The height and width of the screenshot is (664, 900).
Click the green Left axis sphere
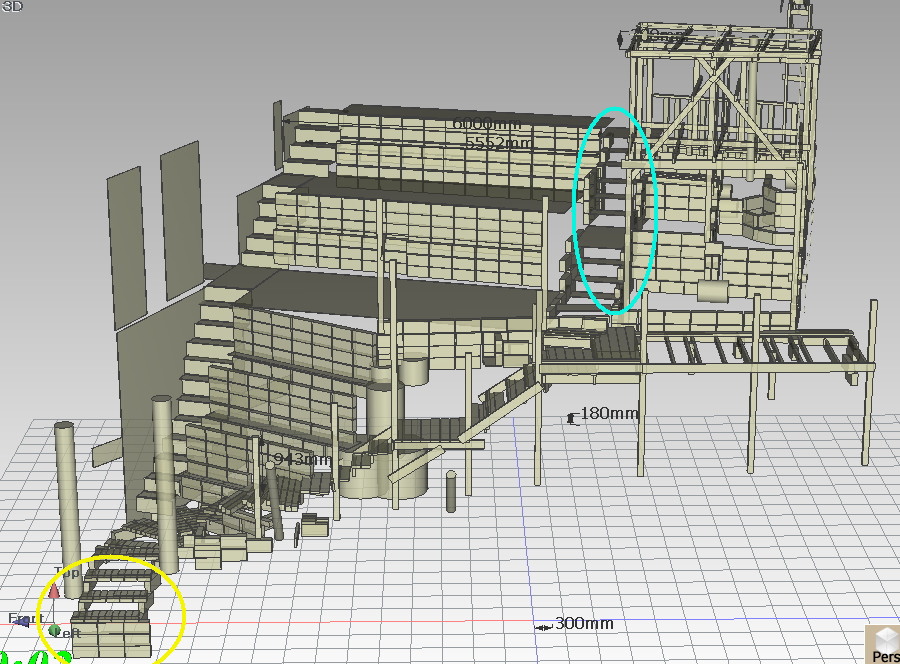(54, 631)
